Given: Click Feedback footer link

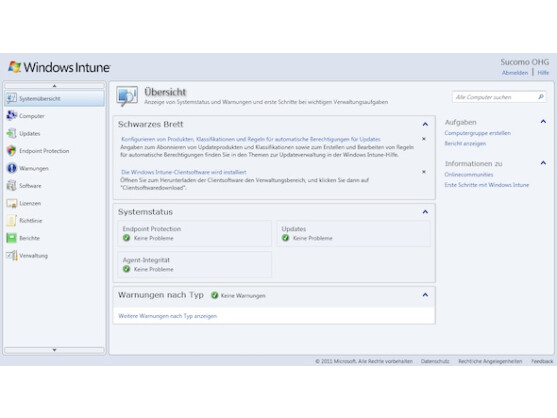Looking at the screenshot, I should coord(542,361).
